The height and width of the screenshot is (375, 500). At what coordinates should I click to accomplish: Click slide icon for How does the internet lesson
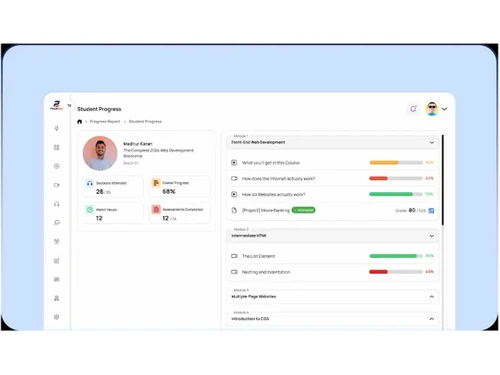[x=234, y=178]
